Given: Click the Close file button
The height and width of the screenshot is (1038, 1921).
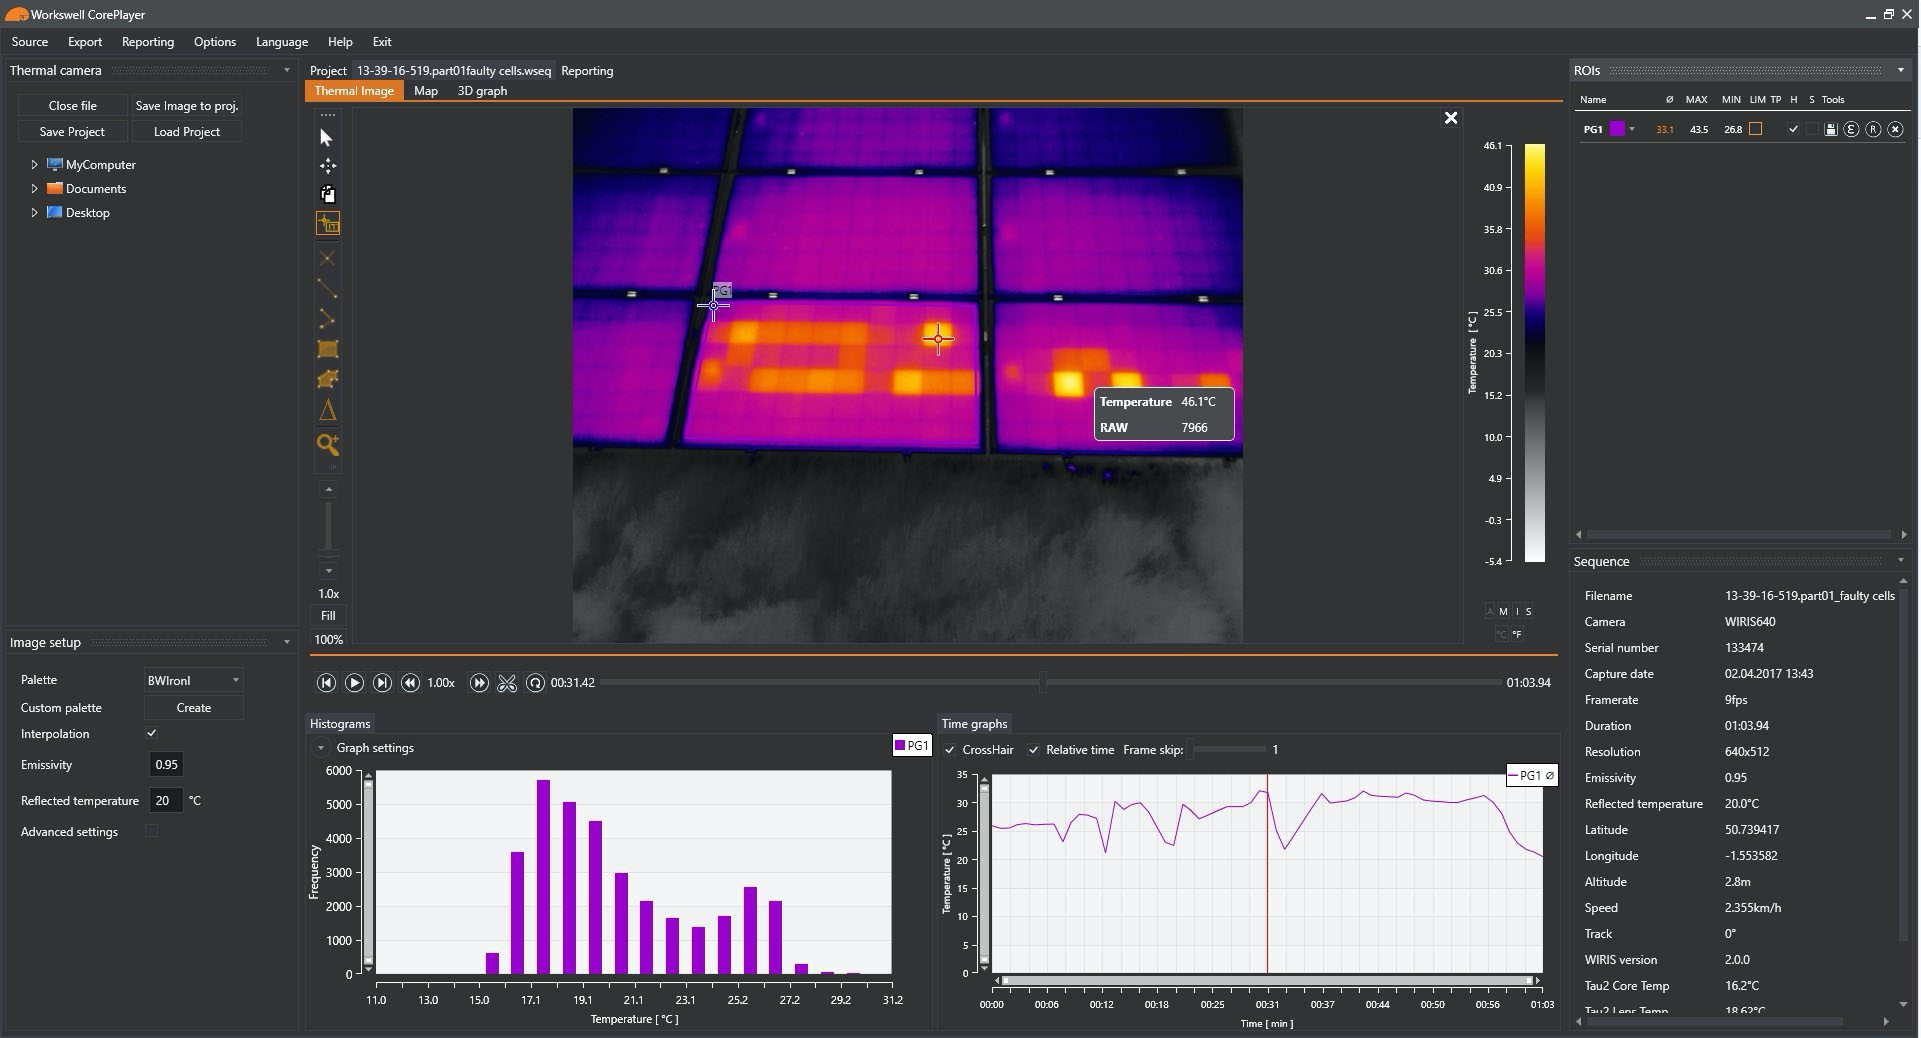Looking at the screenshot, I should (73, 105).
